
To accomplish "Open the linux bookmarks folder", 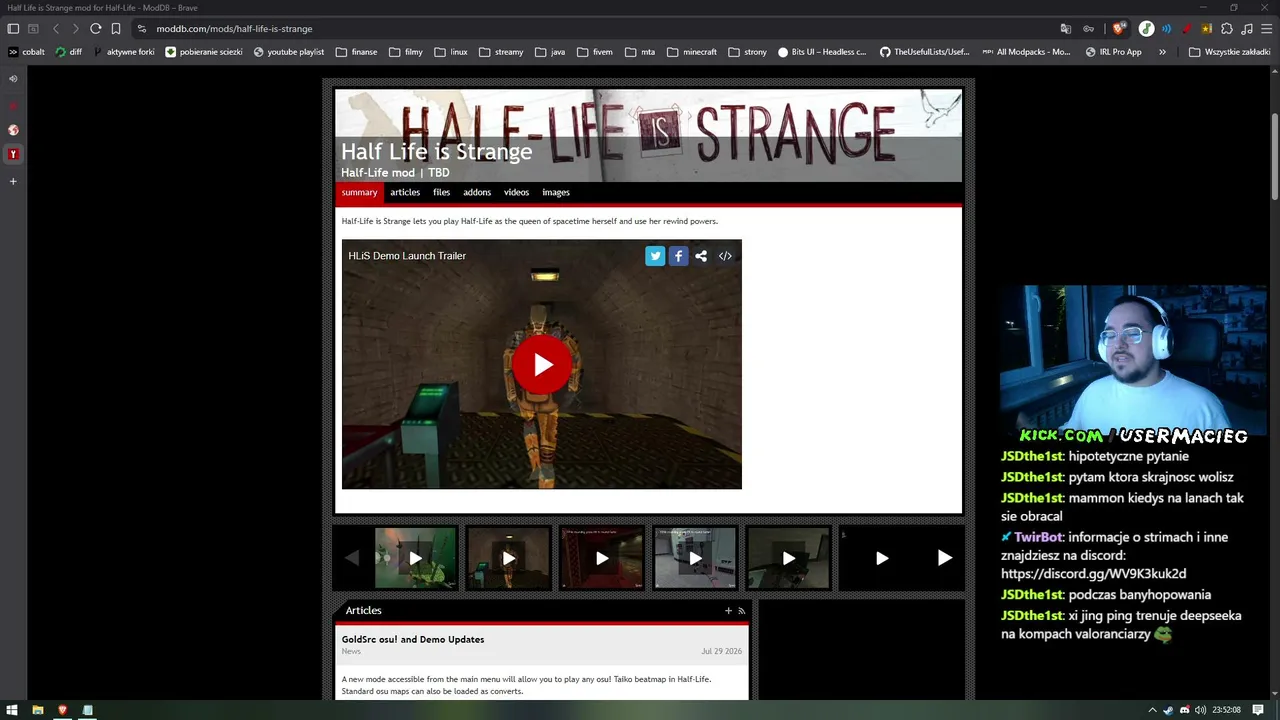I will [x=451, y=52].
